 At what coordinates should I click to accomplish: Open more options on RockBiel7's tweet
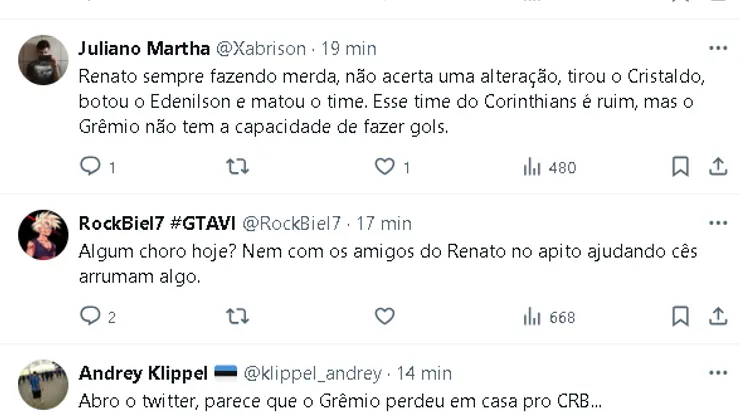[x=718, y=222]
